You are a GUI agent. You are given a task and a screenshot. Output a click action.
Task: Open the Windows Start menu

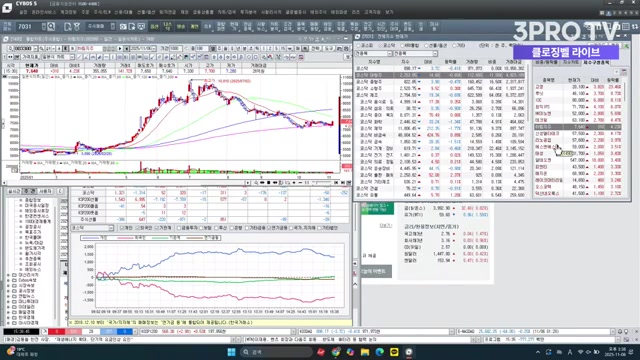(x=231, y=352)
